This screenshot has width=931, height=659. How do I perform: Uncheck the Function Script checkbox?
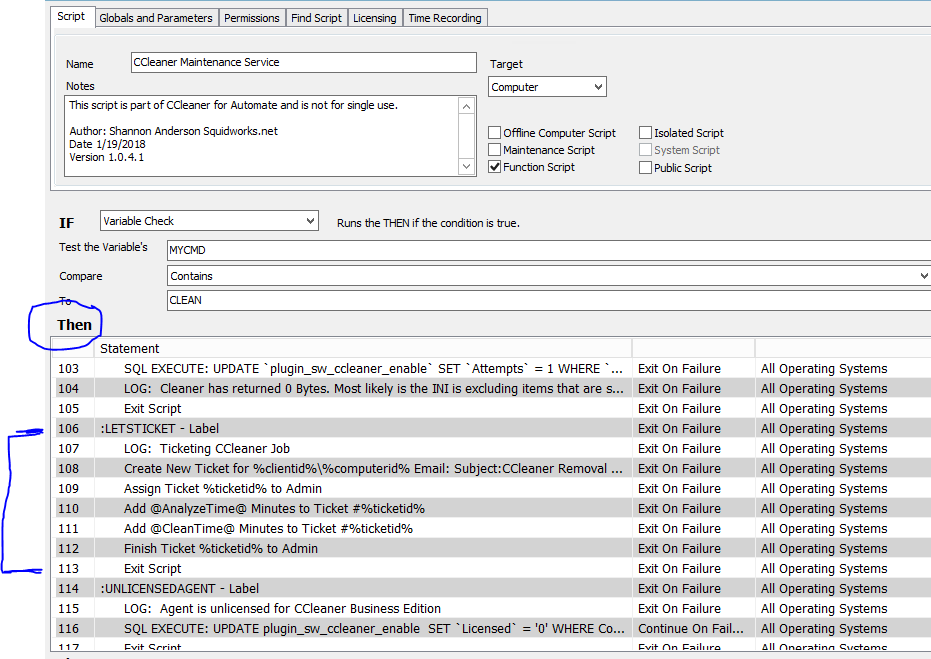(x=495, y=167)
